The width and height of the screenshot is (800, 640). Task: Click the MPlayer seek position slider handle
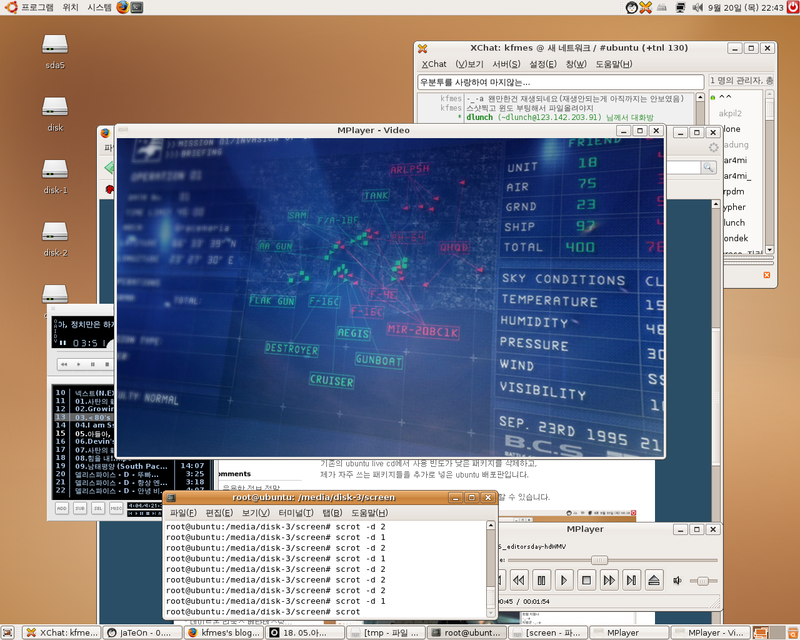(599, 560)
